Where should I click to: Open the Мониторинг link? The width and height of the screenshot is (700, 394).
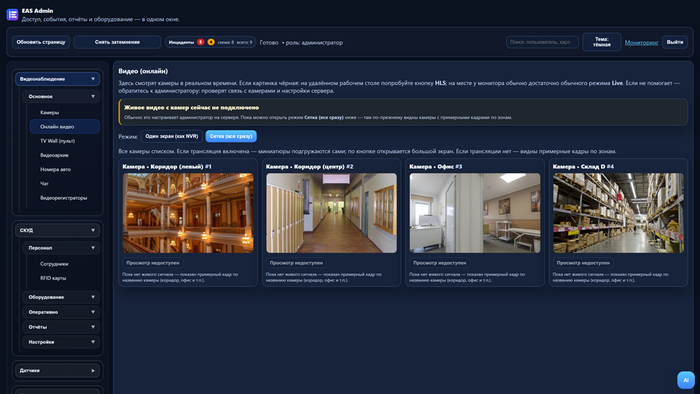642,42
